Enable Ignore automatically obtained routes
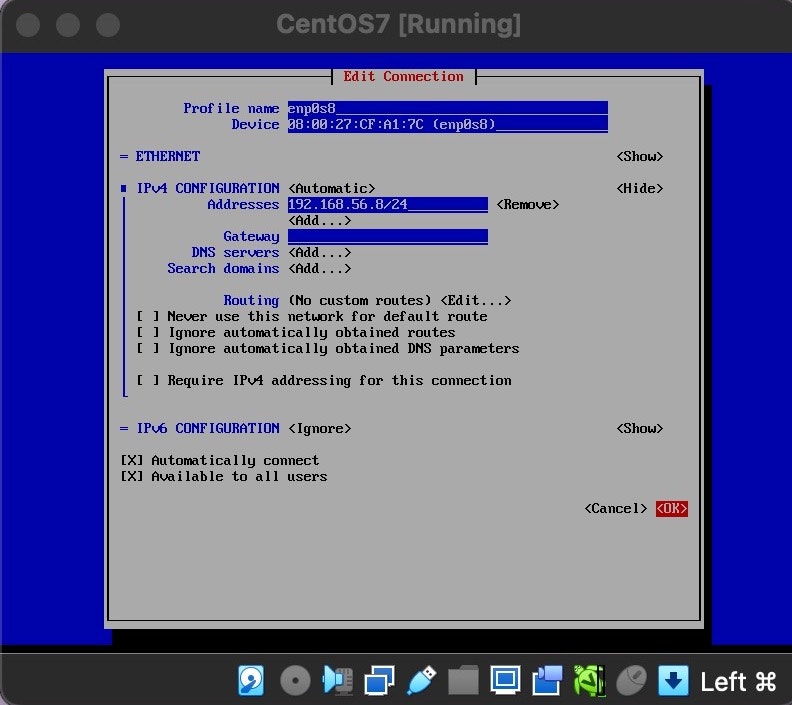This screenshot has height=705, width=792. [295, 333]
